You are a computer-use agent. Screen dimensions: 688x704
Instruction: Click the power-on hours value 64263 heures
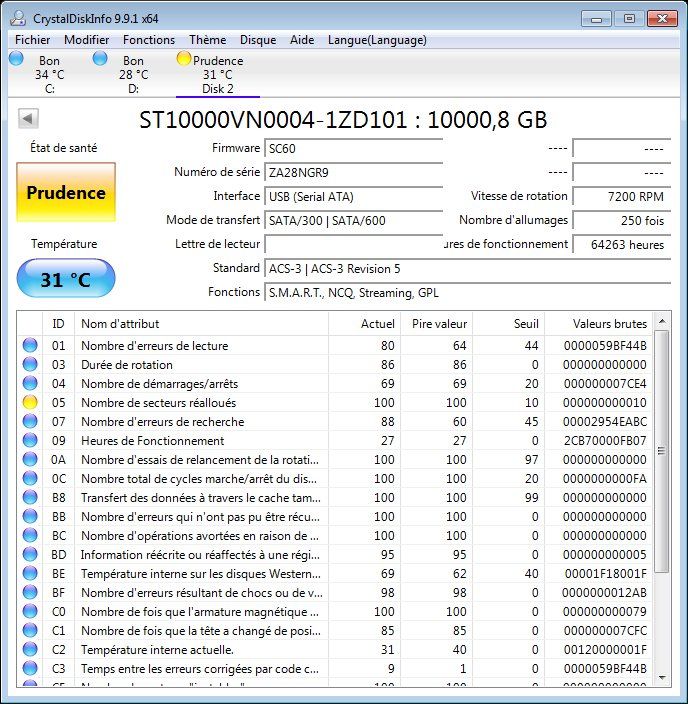[622, 245]
